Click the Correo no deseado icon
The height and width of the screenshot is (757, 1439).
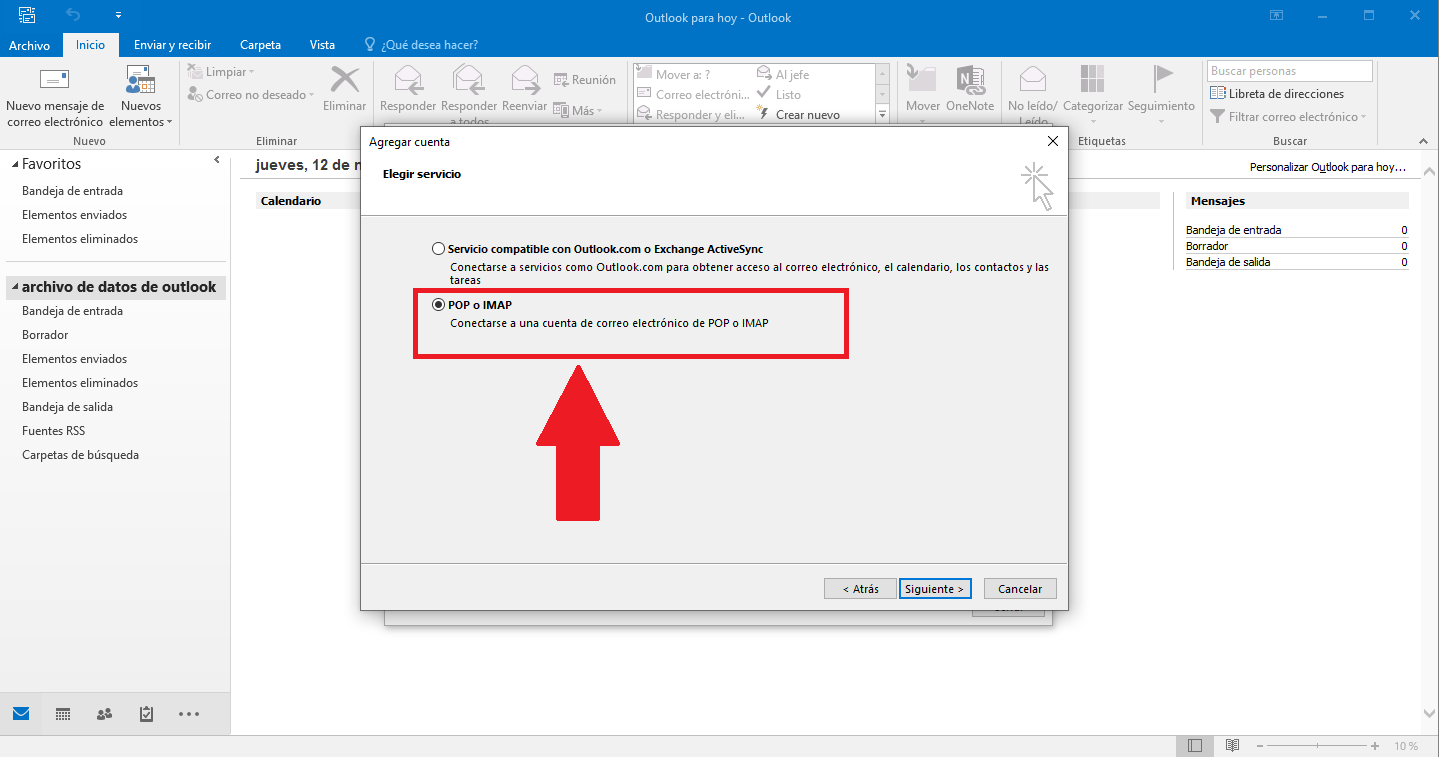pos(195,95)
